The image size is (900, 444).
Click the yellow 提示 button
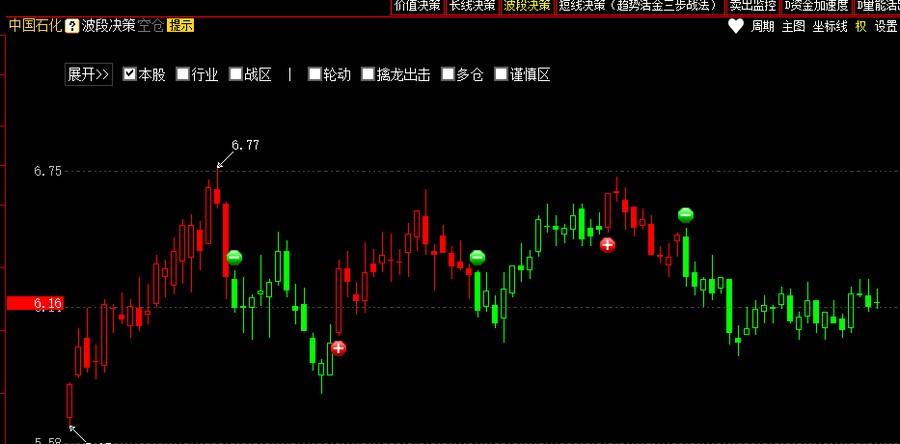tap(180, 26)
